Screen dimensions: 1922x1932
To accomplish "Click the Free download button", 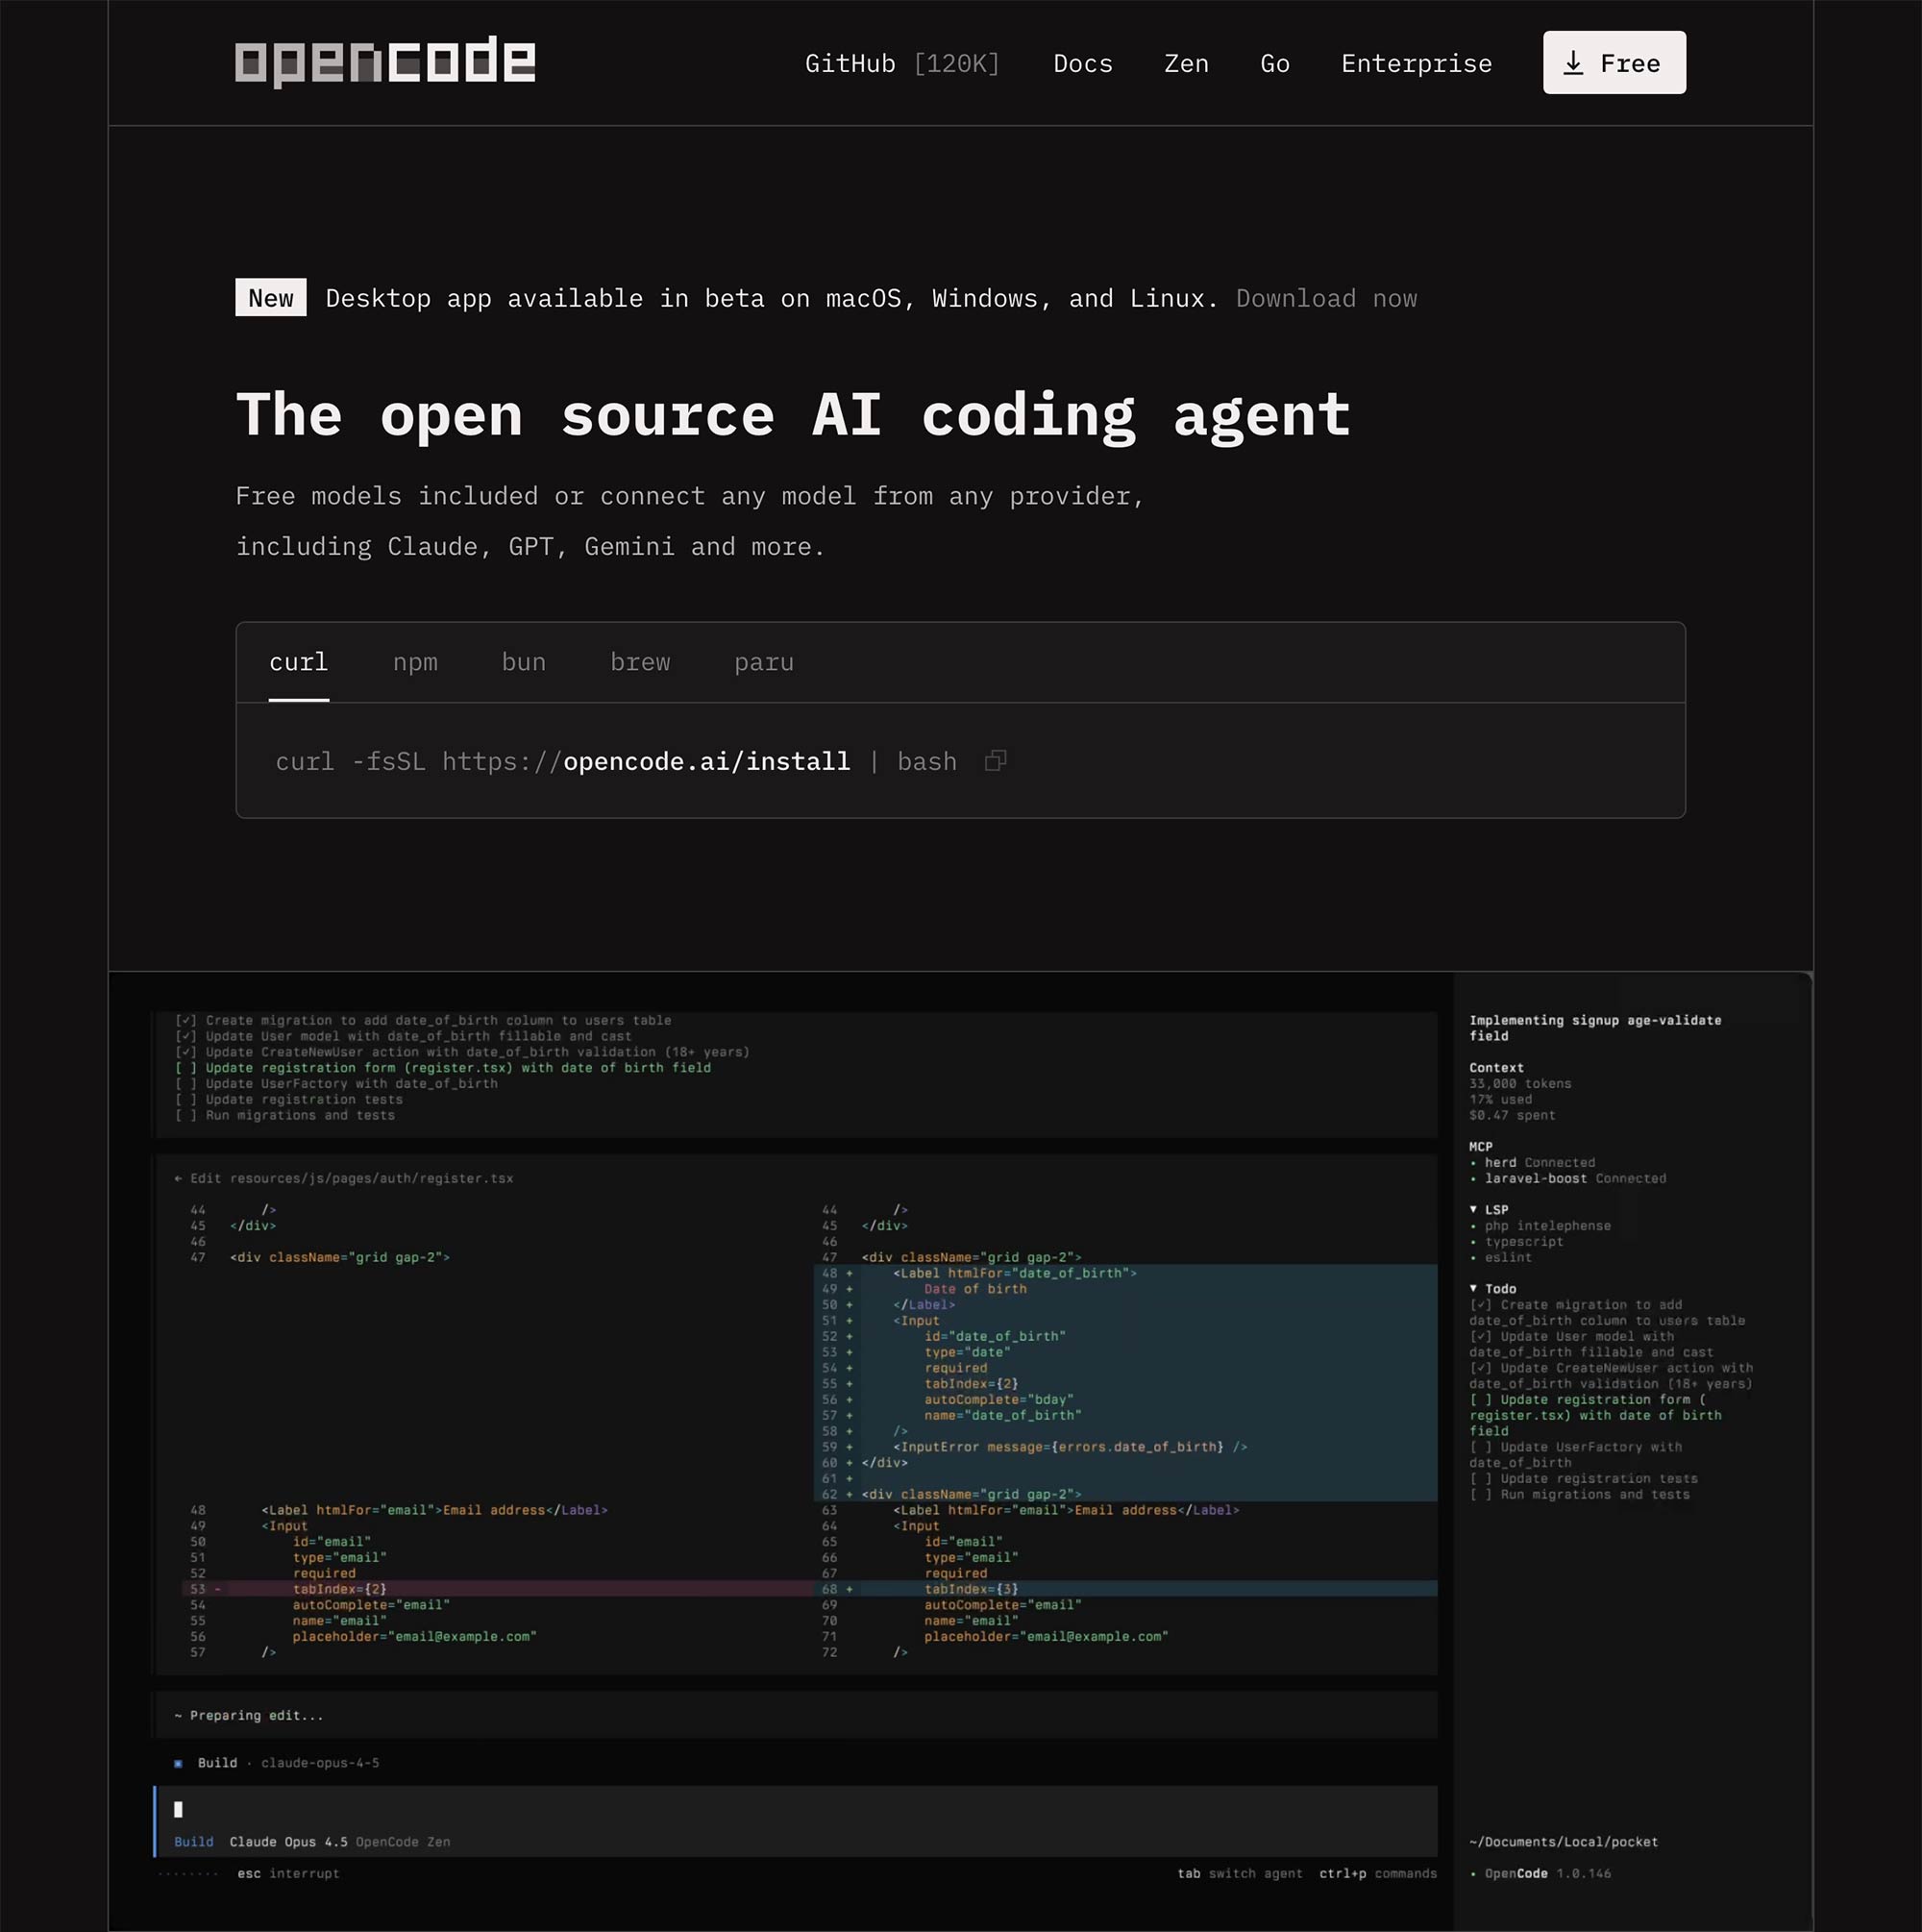I will (1614, 63).
